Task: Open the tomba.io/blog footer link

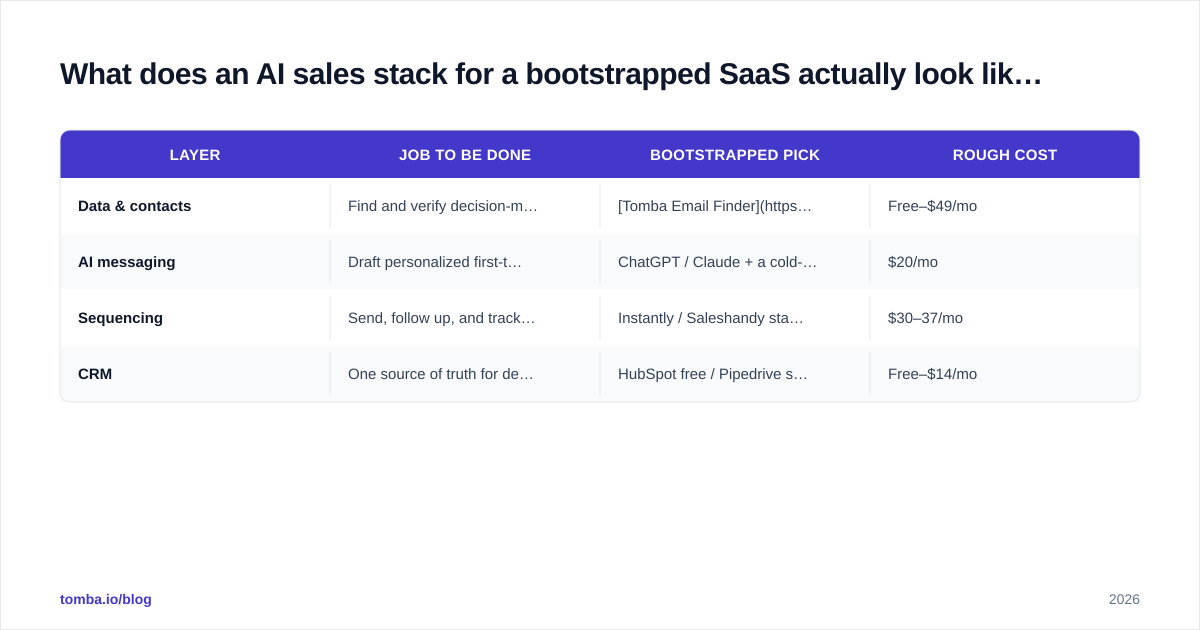Action: 106,599
